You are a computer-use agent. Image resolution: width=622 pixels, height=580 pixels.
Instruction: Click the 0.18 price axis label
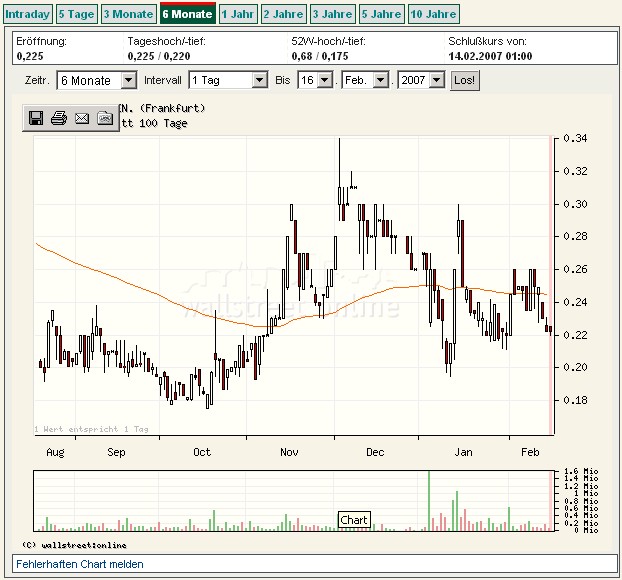575,400
